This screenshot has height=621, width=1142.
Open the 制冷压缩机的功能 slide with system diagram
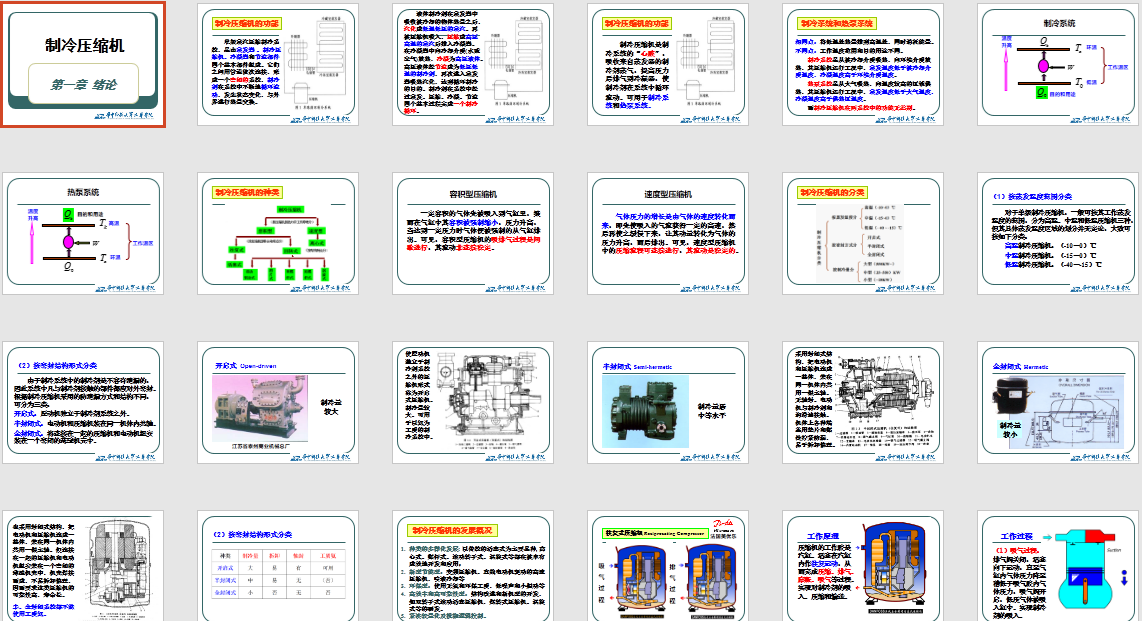click(277, 64)
